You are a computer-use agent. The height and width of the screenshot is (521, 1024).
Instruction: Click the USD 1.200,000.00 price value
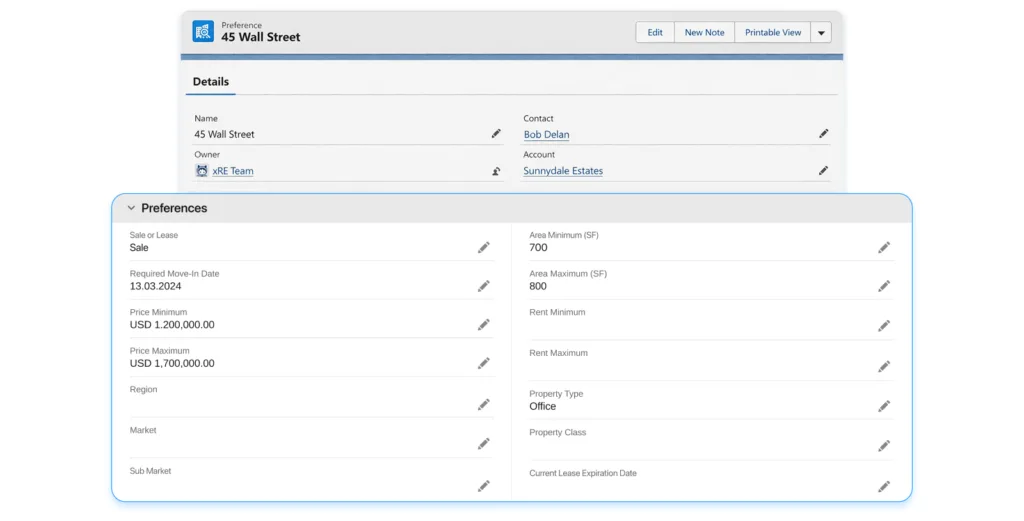click(172, 325)
